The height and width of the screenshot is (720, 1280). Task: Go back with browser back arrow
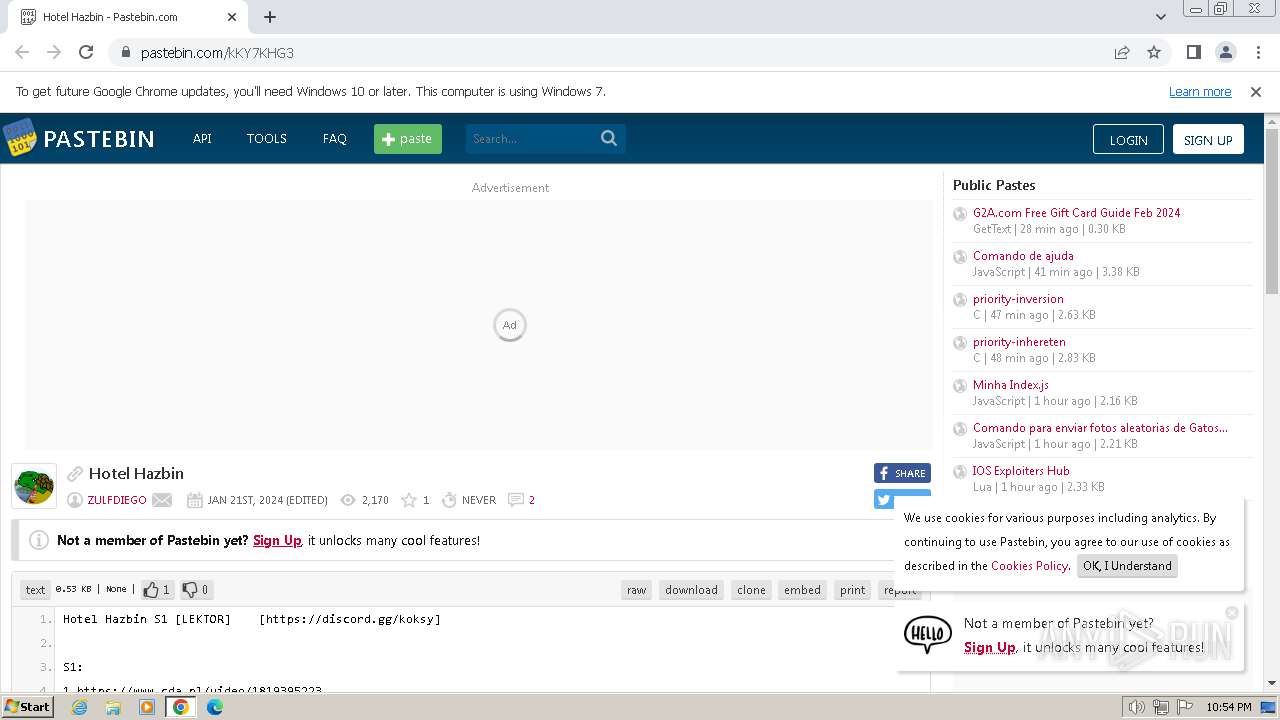22,52
